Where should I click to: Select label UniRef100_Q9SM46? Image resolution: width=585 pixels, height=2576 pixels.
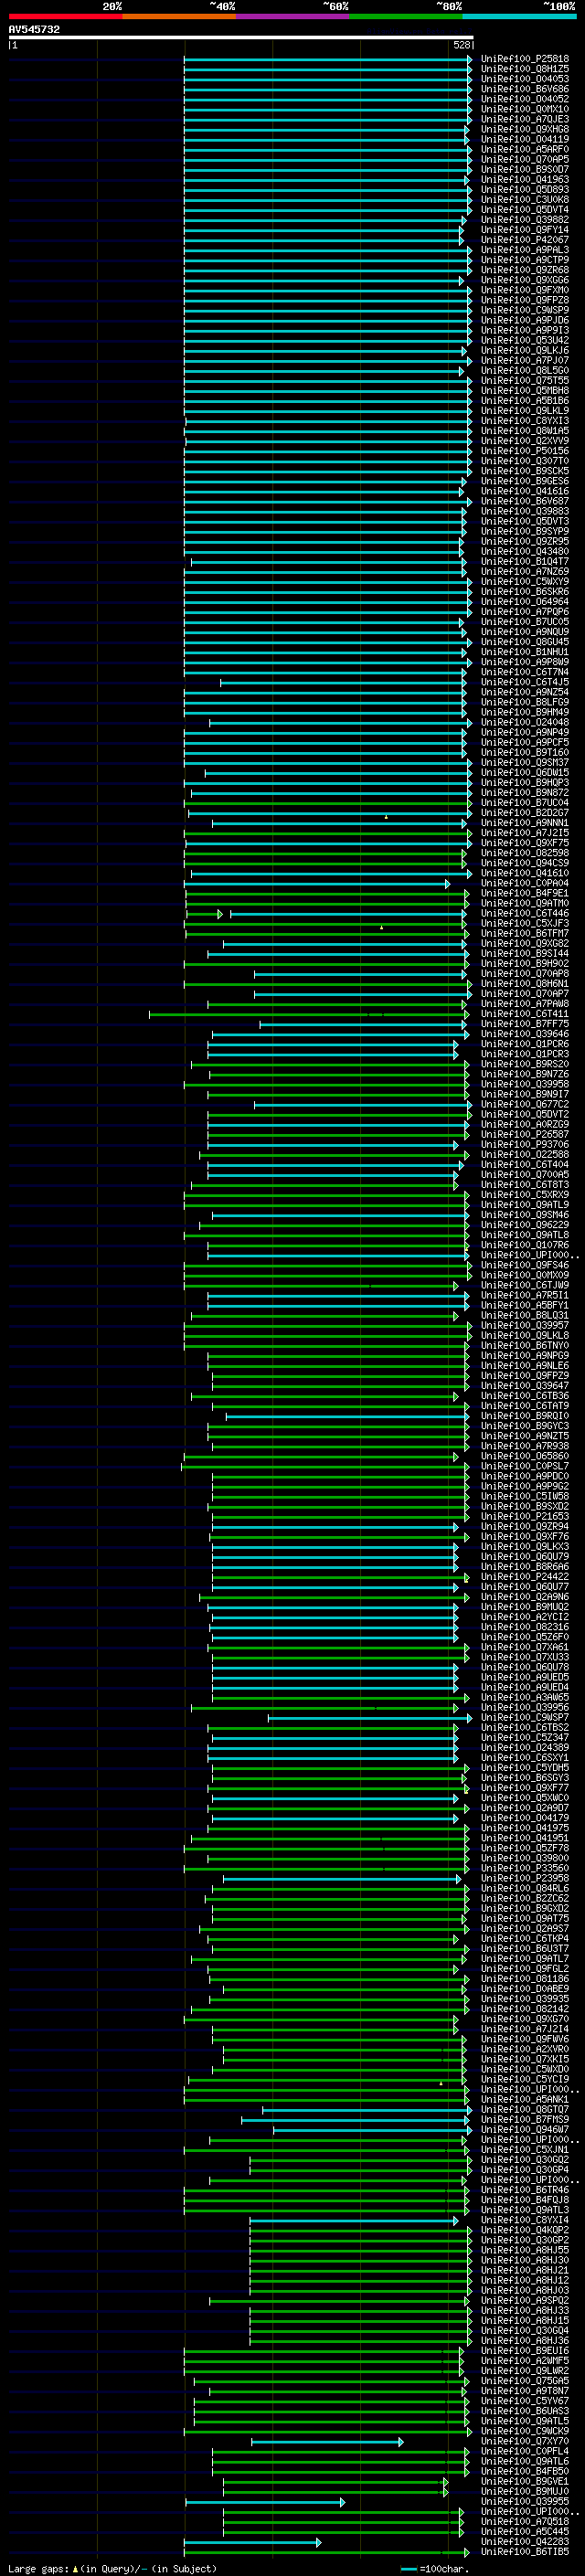[x=525, y=1215]
